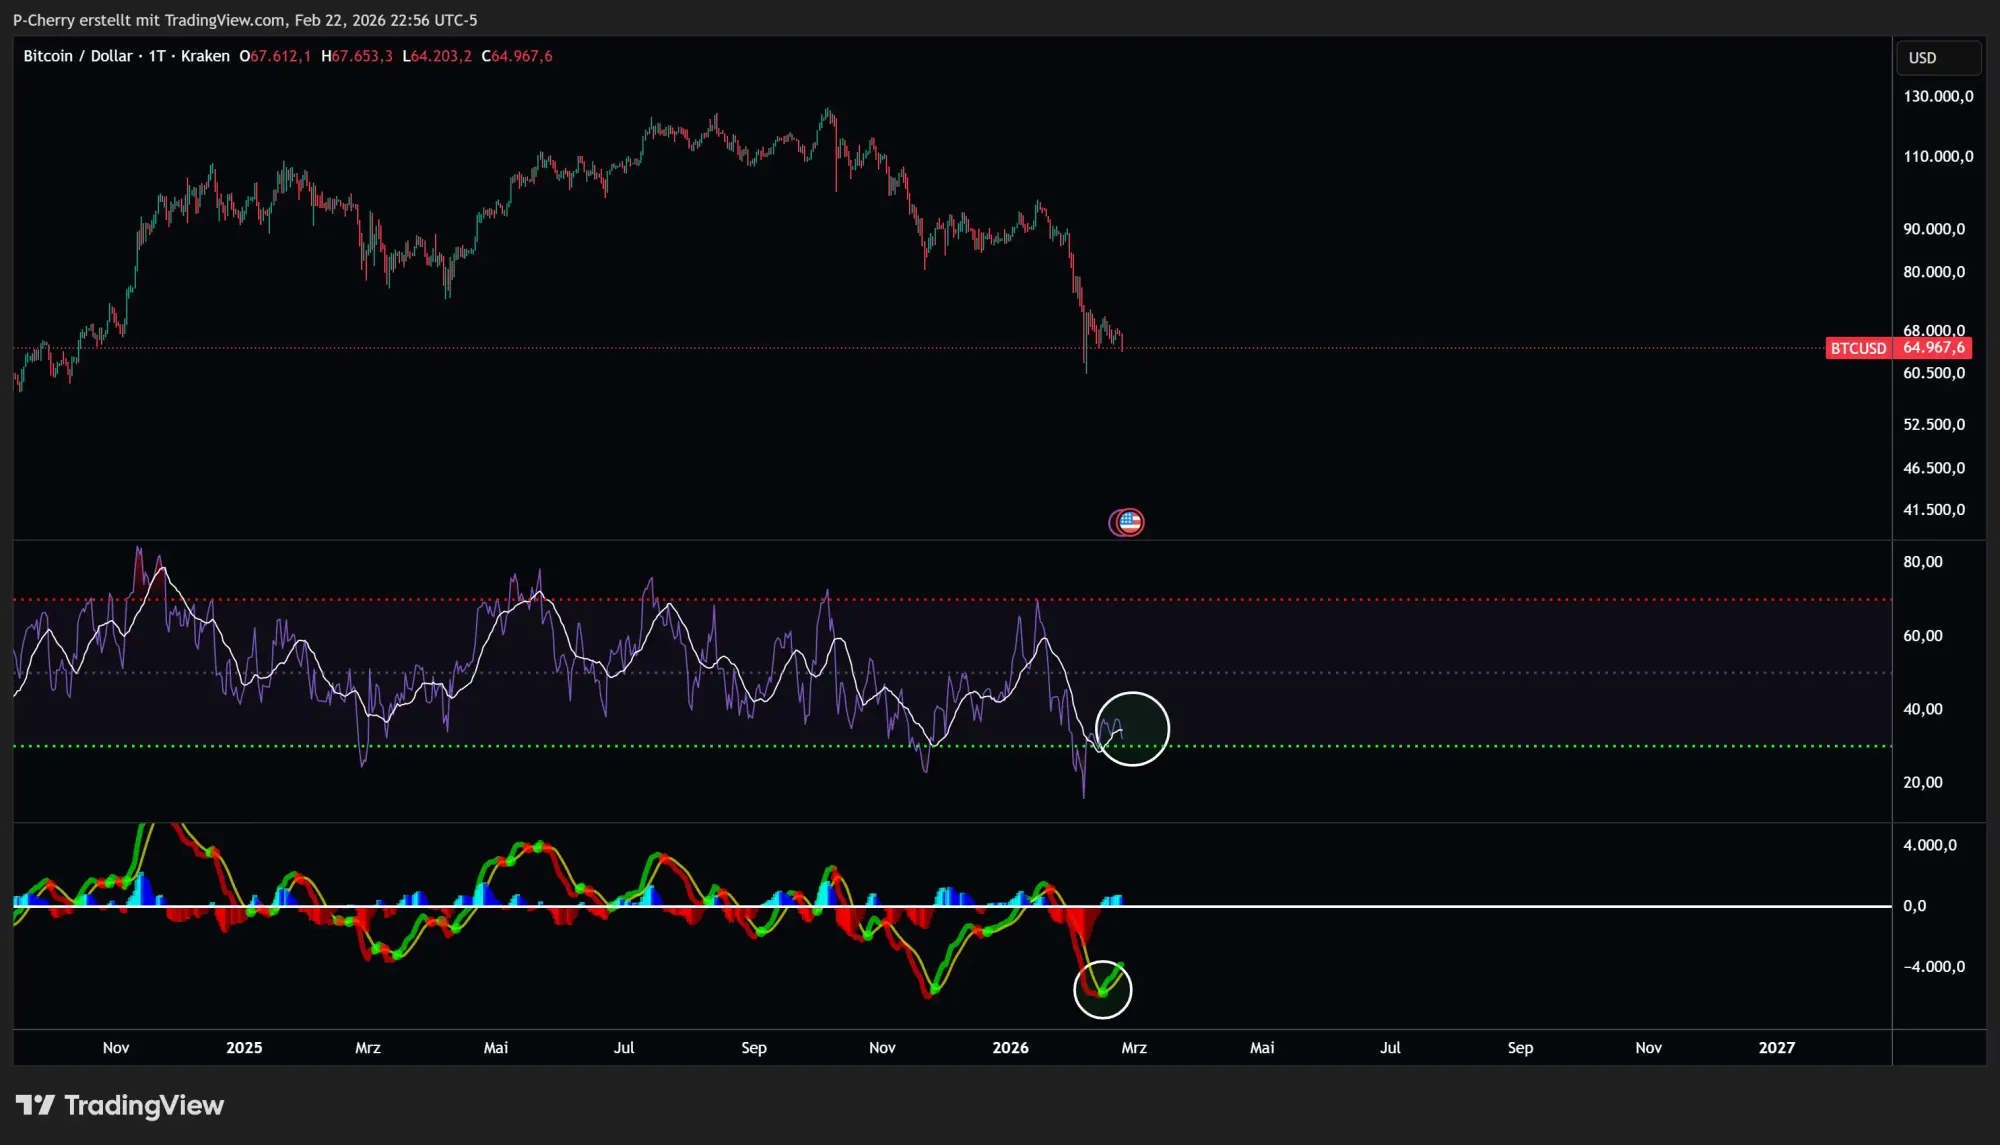Click the 2025 label on time axis
The image size is (2000, 1145).
pos(244,1047)
